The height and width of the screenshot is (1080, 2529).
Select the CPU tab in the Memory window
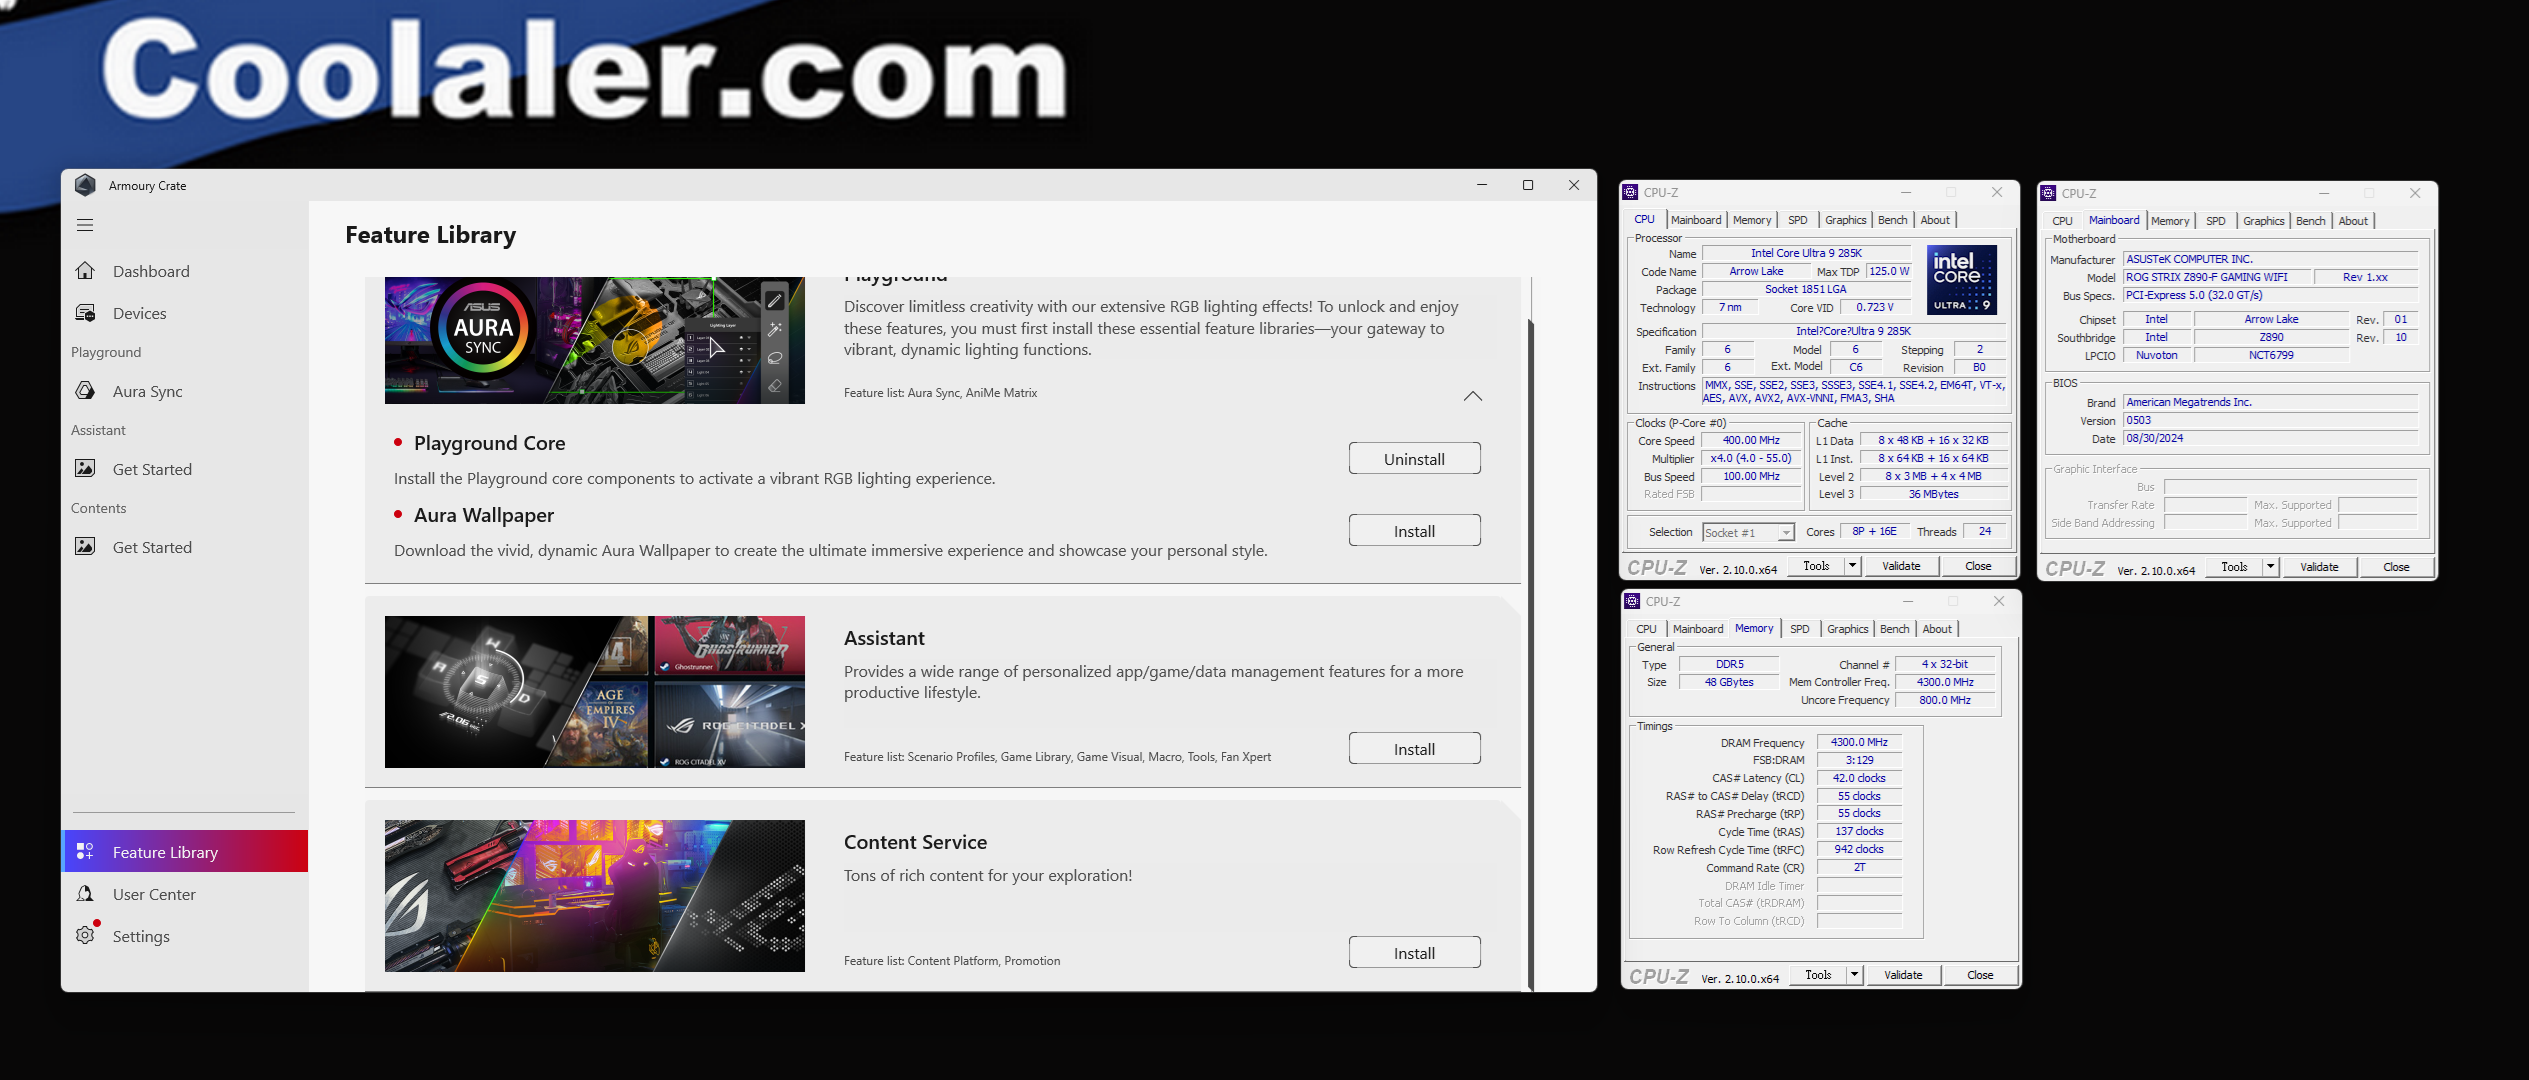1646,629
